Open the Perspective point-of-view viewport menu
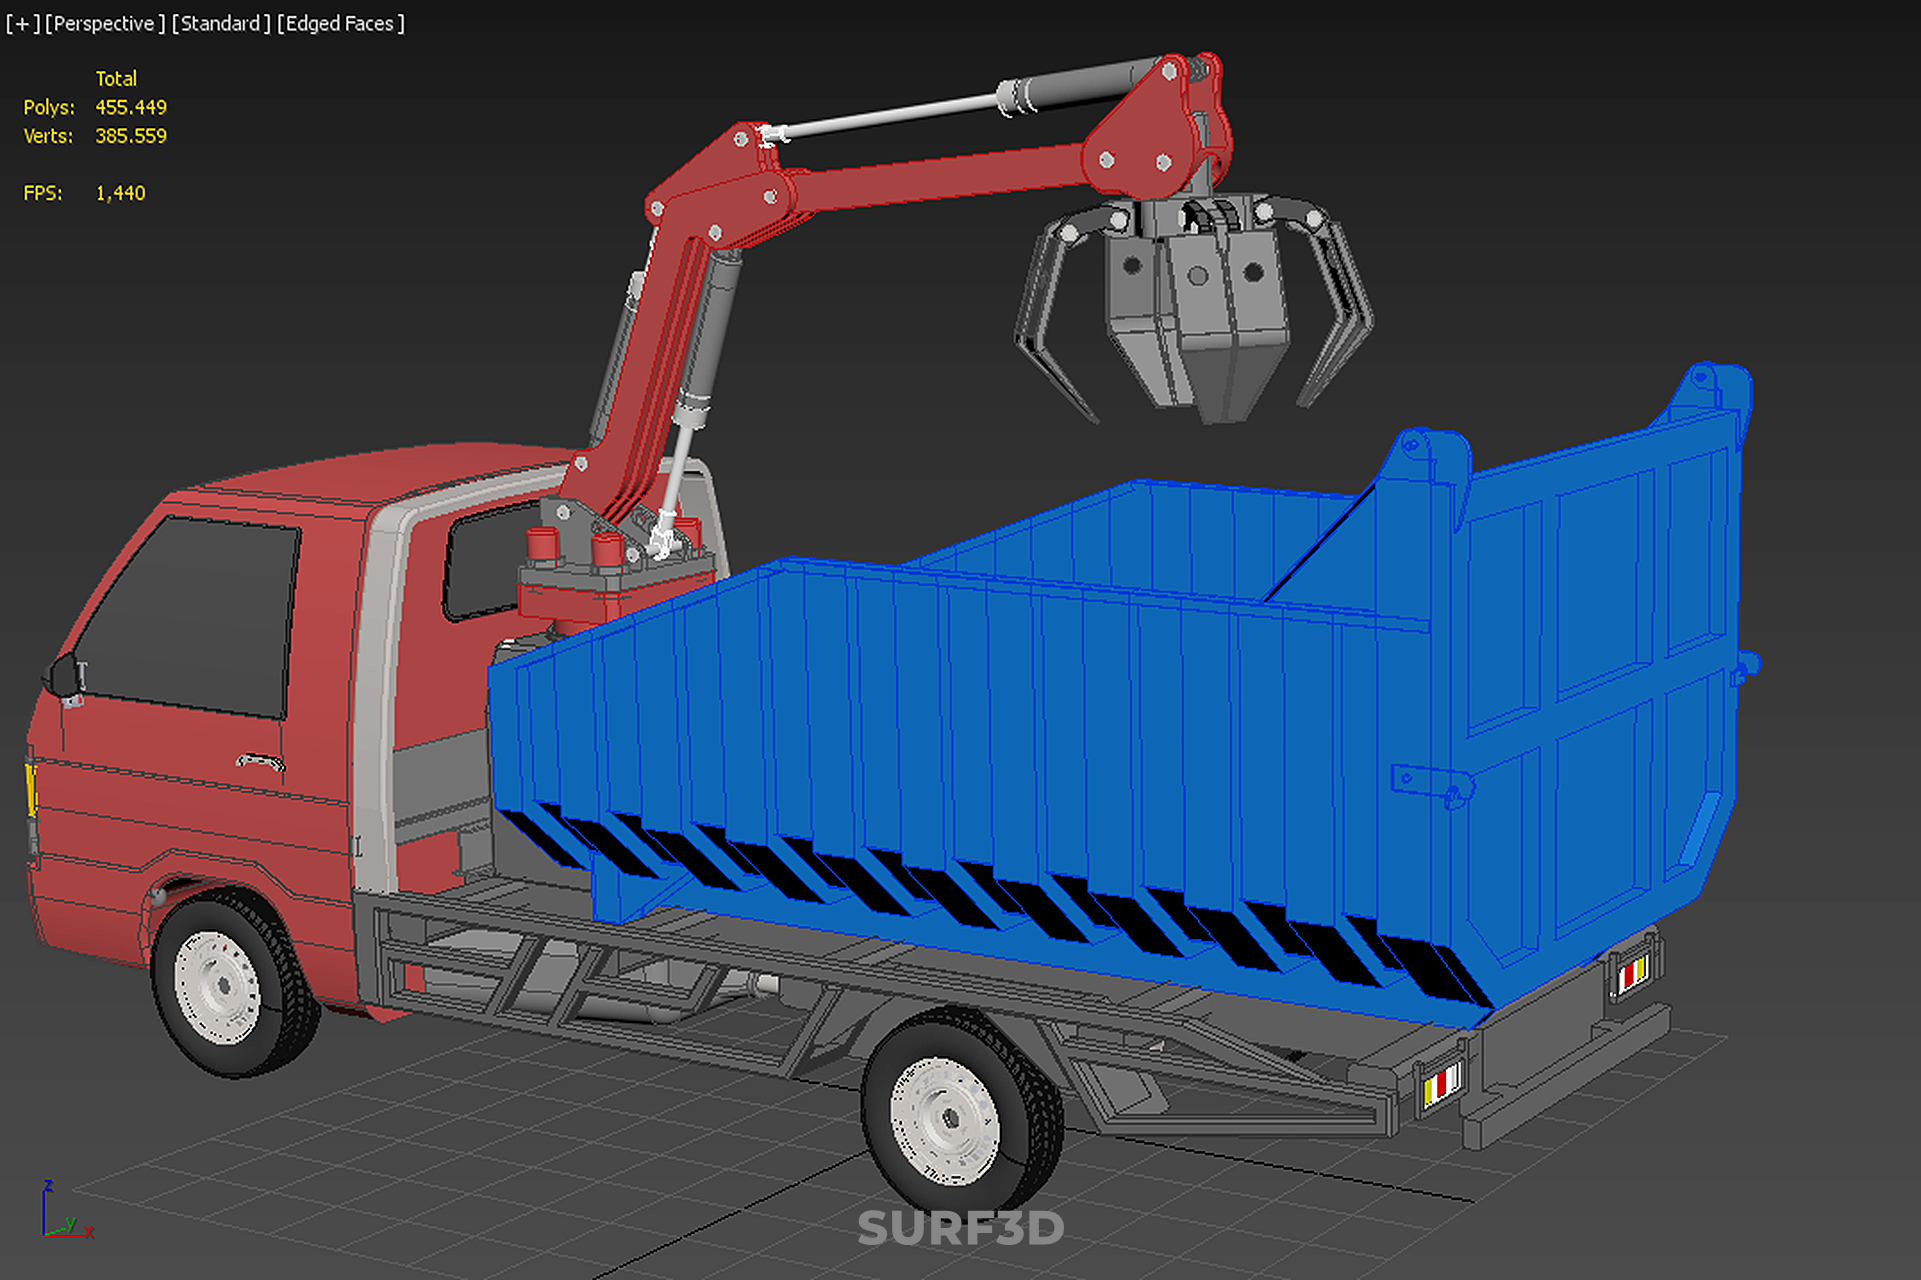 click(x=104, y=23)
